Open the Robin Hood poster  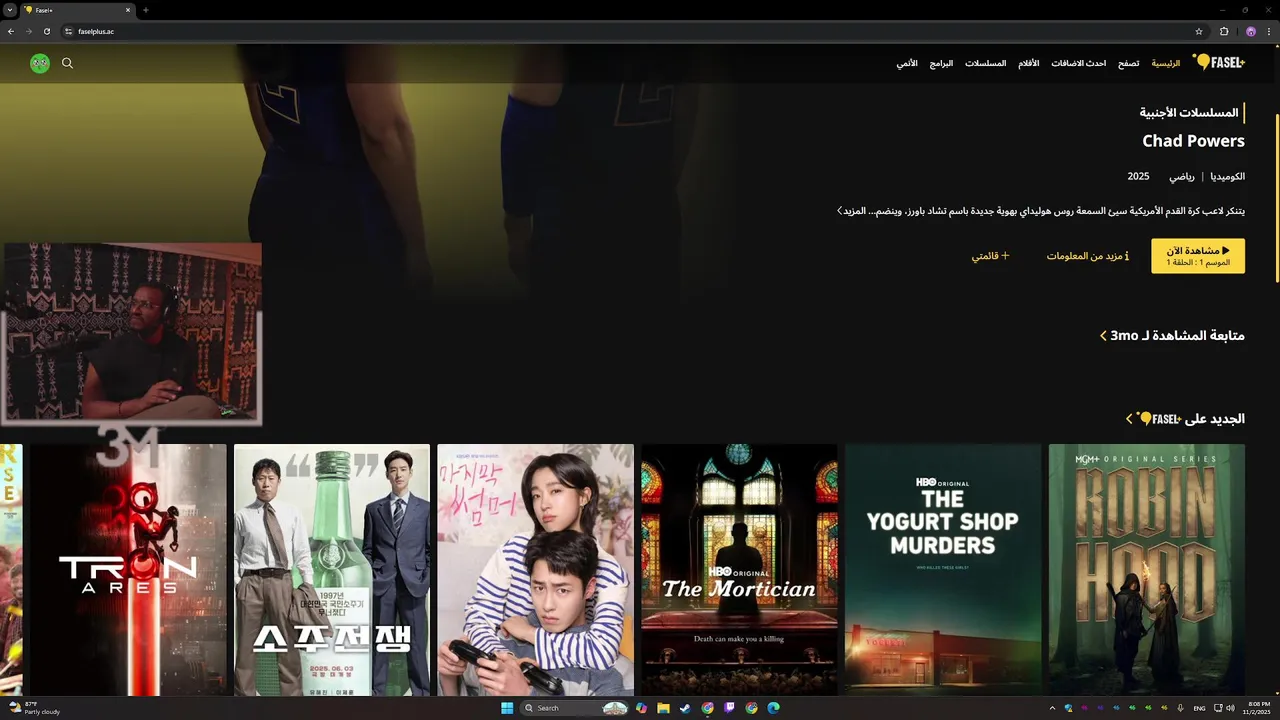pos(1147,570)
